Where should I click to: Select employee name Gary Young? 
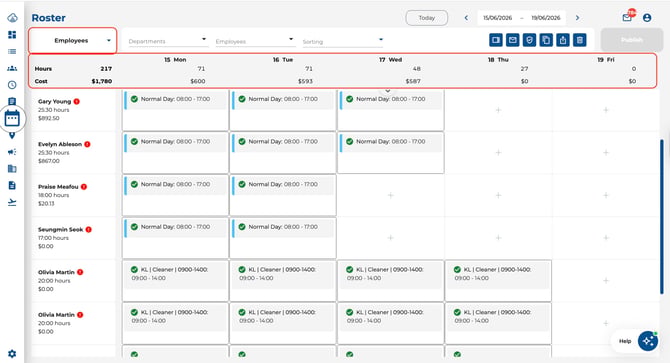pos(54,101)
